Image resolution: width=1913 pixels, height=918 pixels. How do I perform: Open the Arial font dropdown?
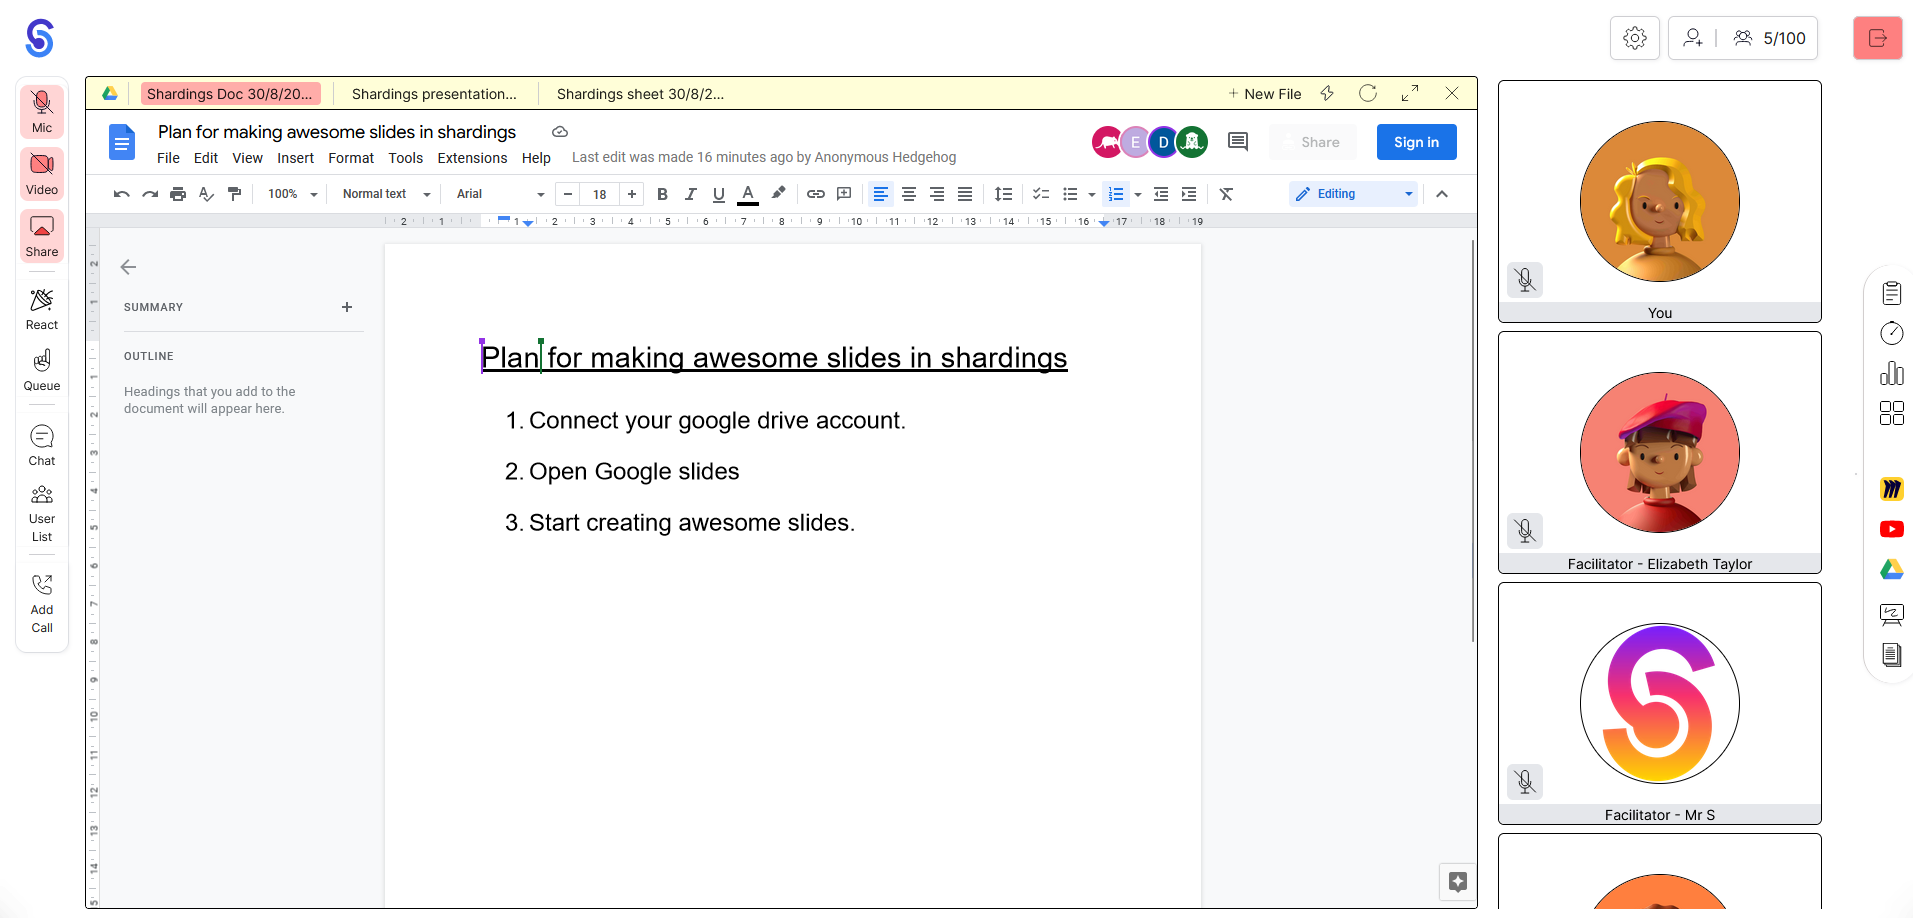(500, 194)
